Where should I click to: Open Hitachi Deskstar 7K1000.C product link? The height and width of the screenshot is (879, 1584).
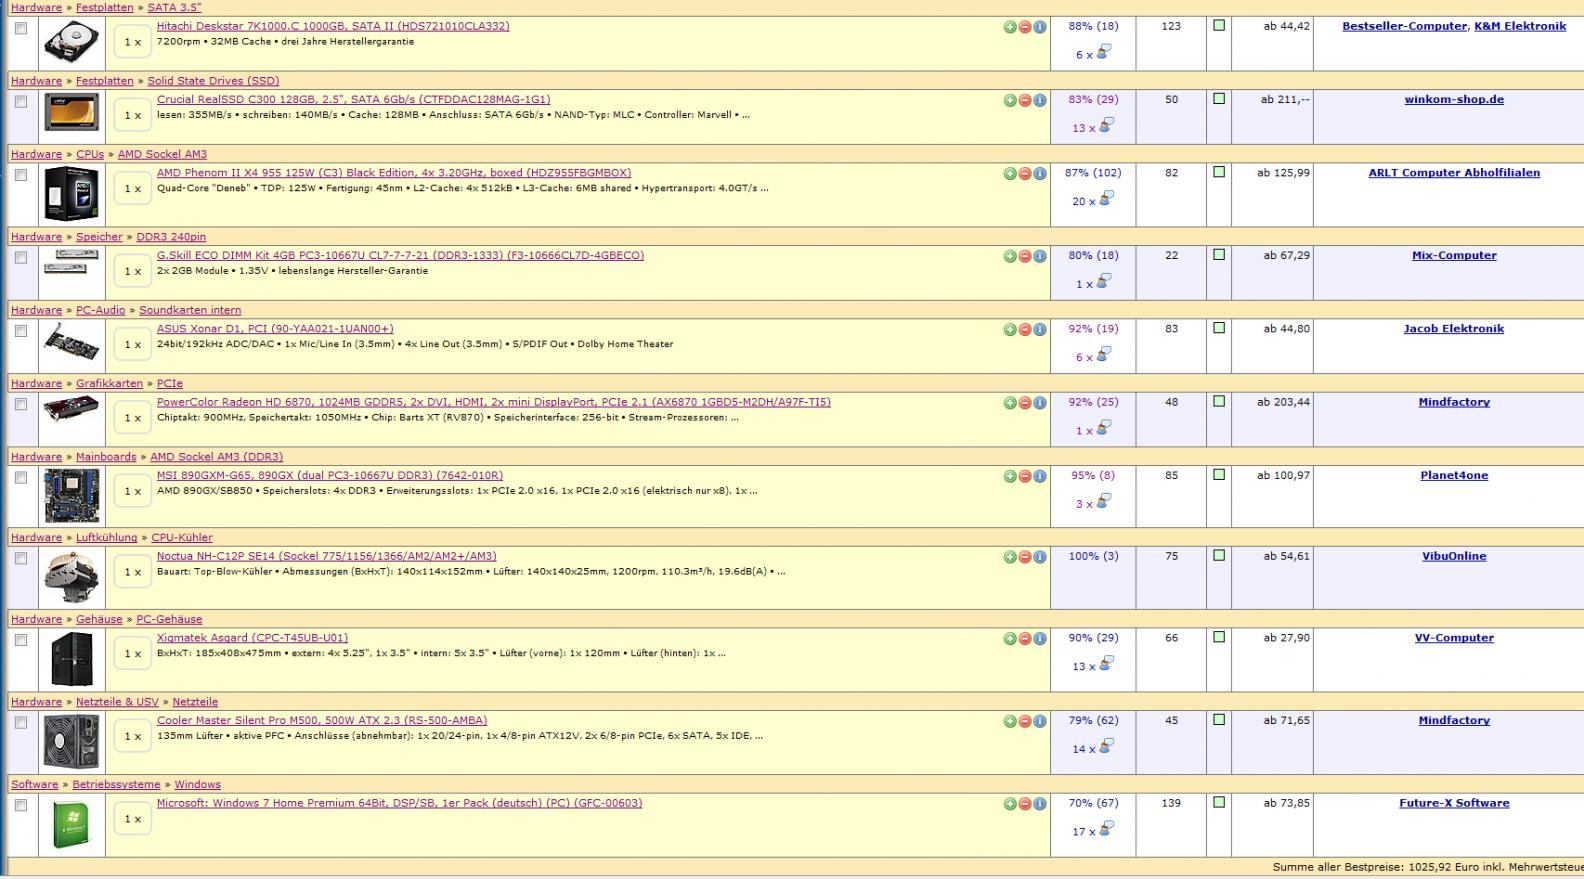tap(333, 26)
